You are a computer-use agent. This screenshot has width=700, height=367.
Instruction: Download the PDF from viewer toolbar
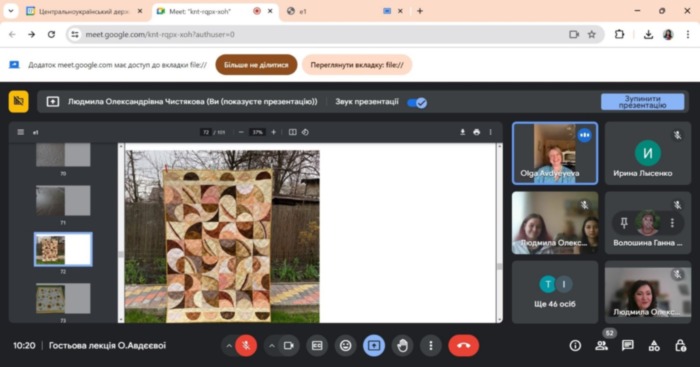[462, 132]
